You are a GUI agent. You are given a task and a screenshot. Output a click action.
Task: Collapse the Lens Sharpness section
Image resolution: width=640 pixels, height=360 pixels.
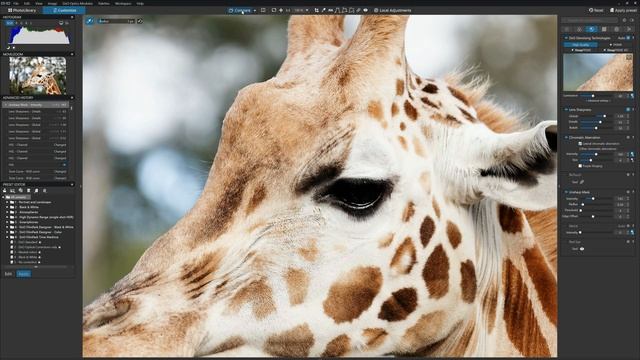click(x=566, y=109)
